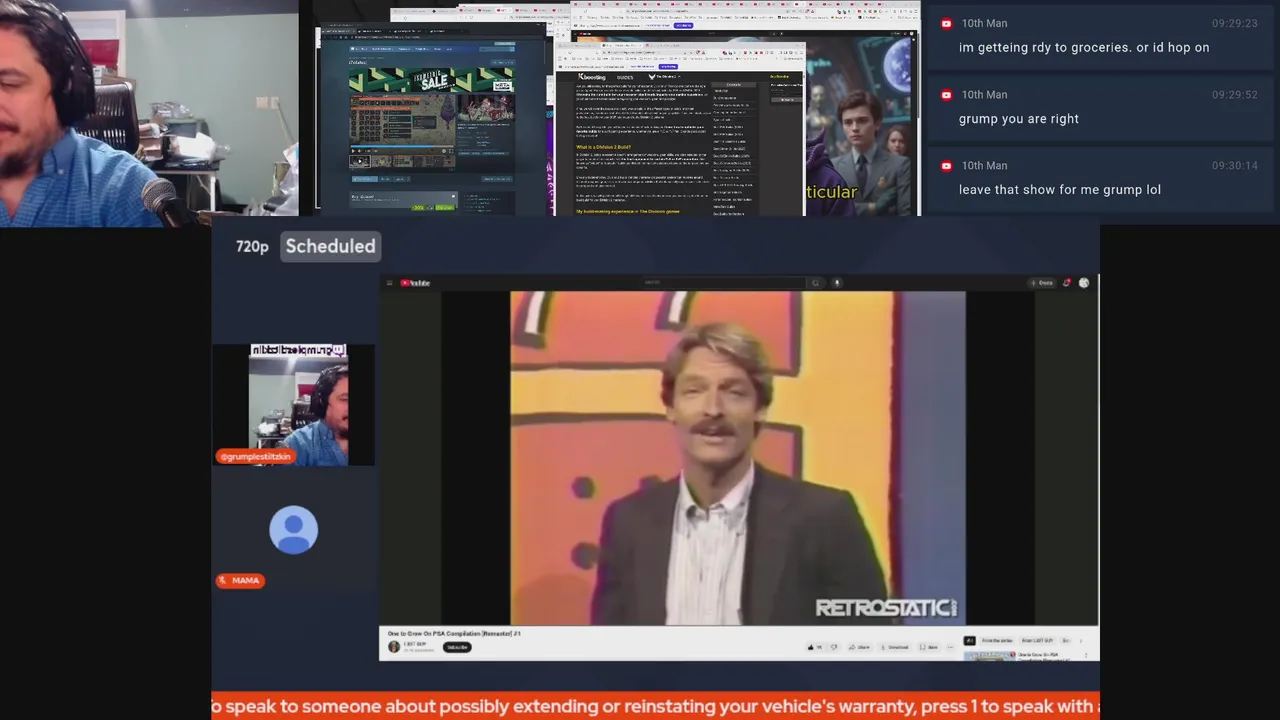The height and width of the screenshot is (720, 1280).
Task: Select the 'All' chip in YouTube sidebar
Action: 969,641
